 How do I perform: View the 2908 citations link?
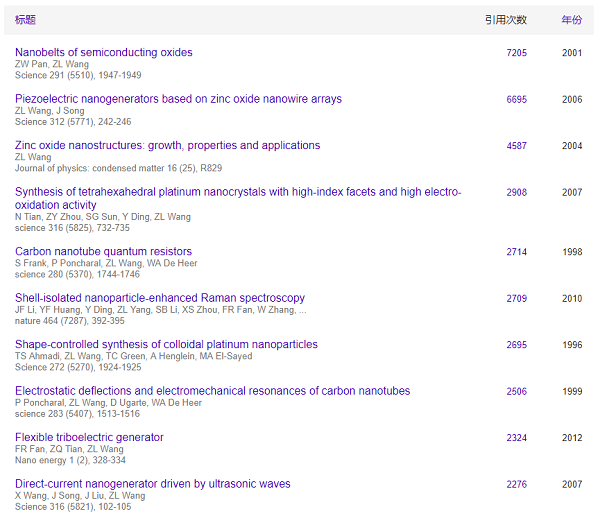(516, 192)
